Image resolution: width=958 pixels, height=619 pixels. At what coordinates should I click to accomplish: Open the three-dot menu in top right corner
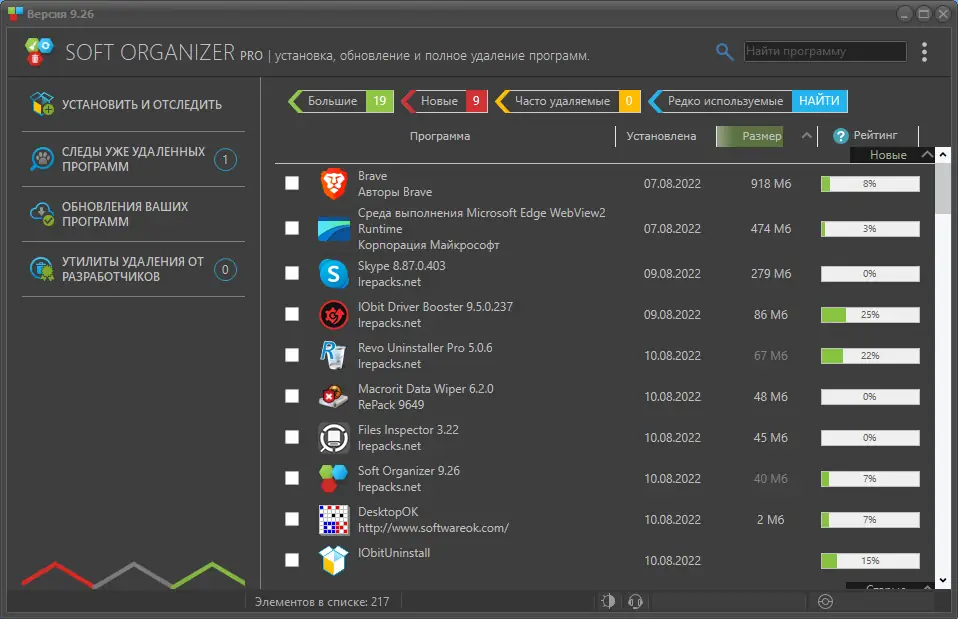pyautogui.click(x=924, y=51)
